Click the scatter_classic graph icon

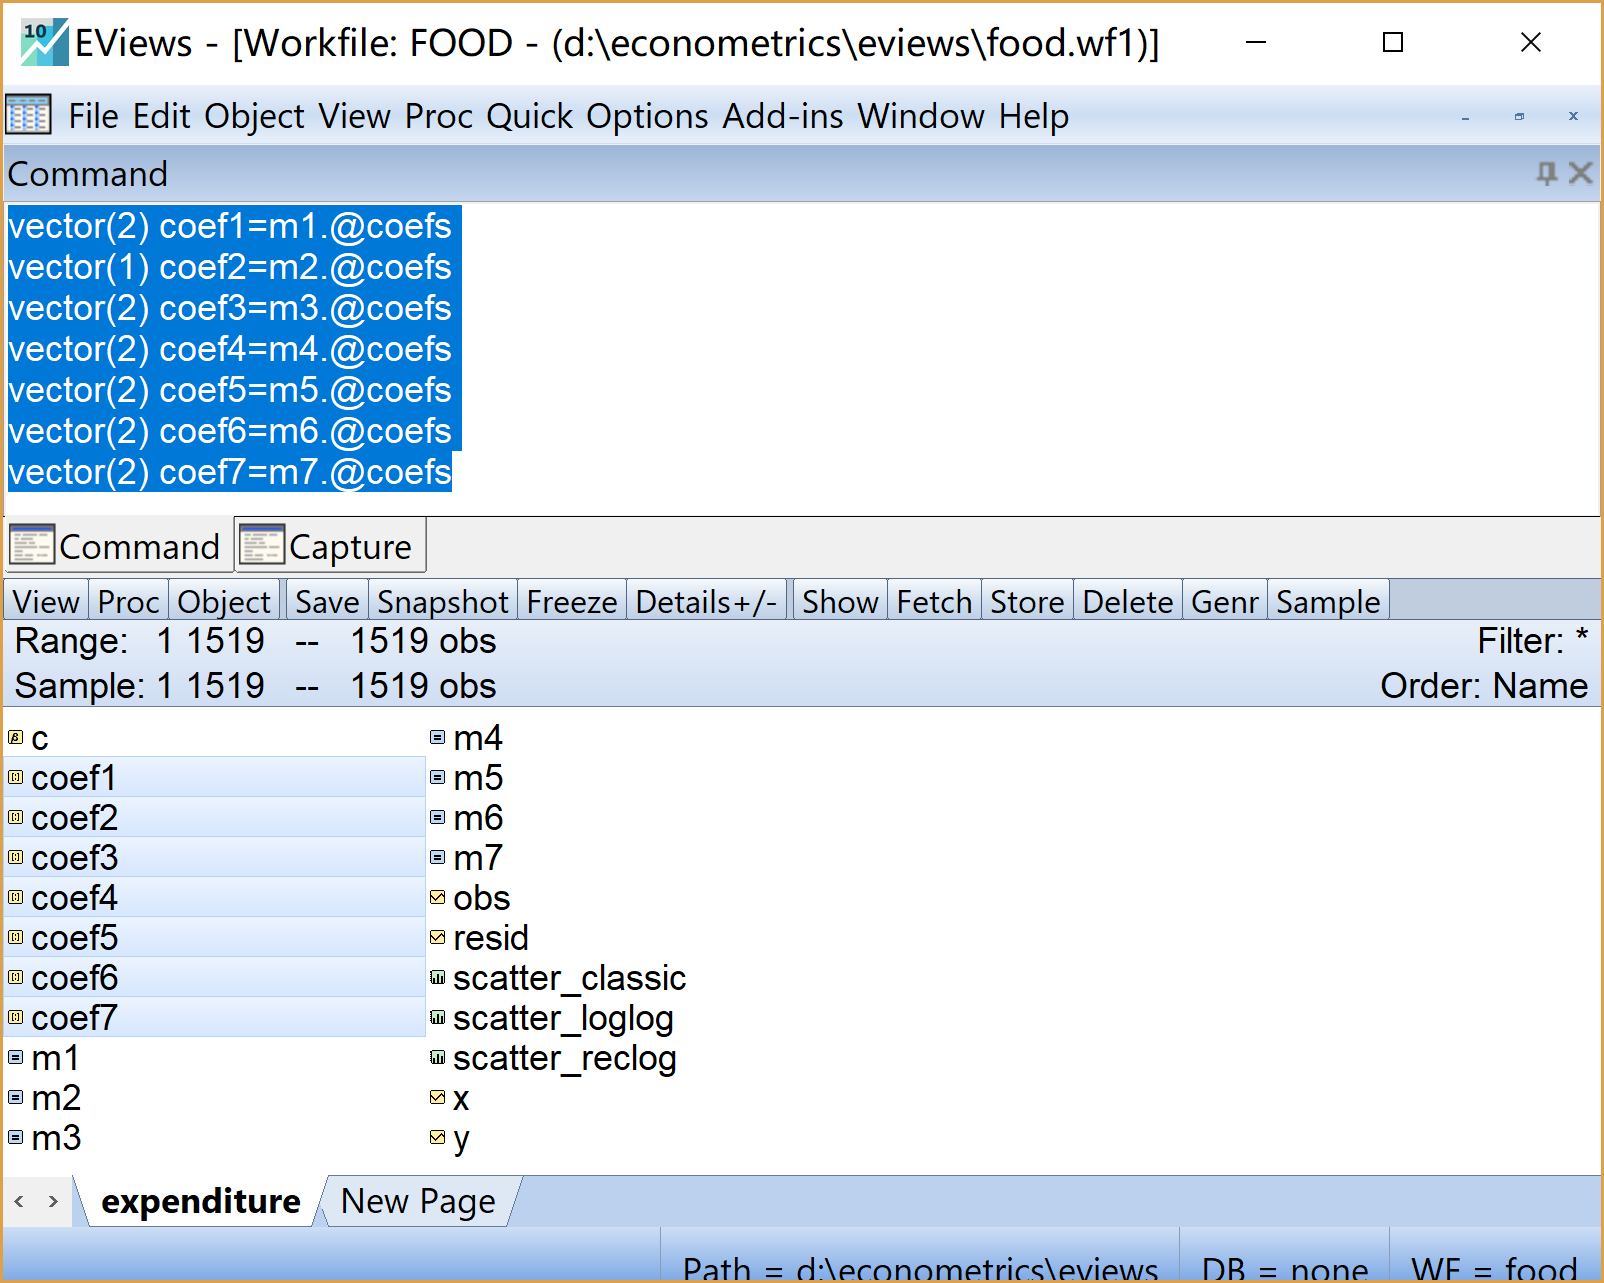[437, 978]
